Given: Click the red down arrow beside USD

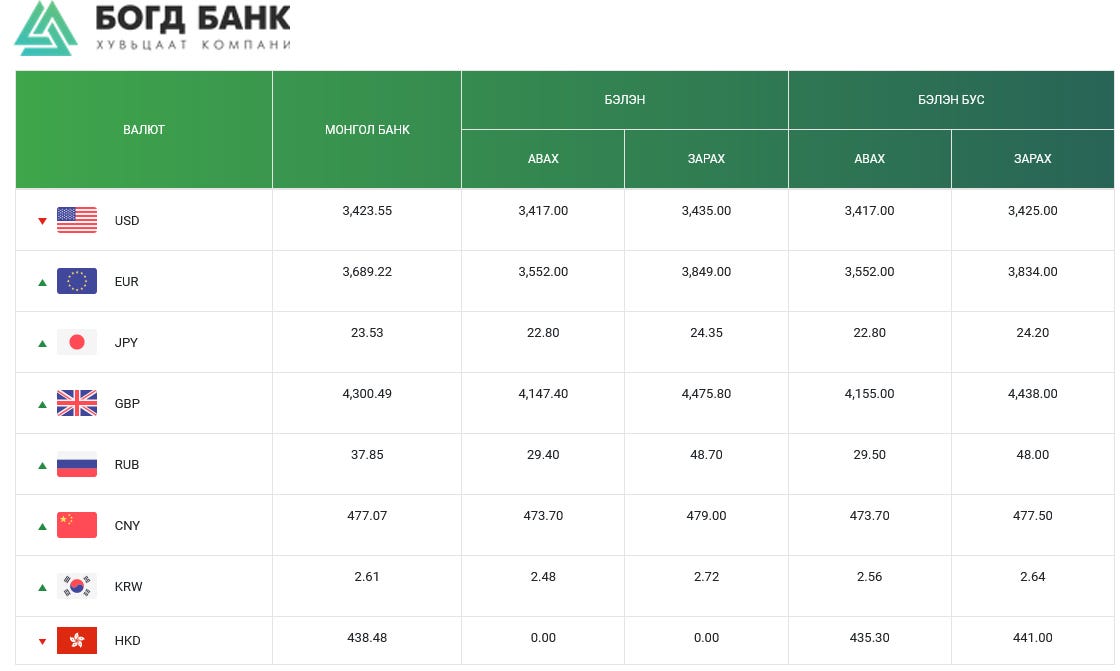Looking at the screenshot, I should 42,221.
